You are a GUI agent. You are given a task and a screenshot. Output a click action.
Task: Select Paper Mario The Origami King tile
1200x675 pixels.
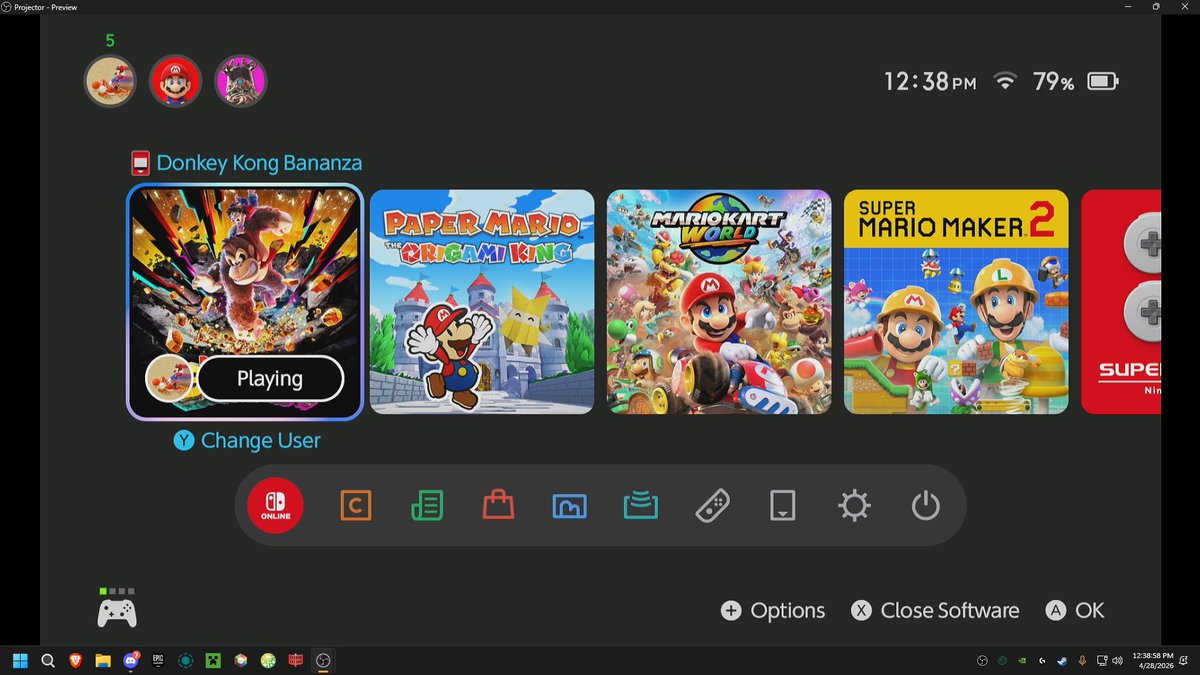coord(482,302)
